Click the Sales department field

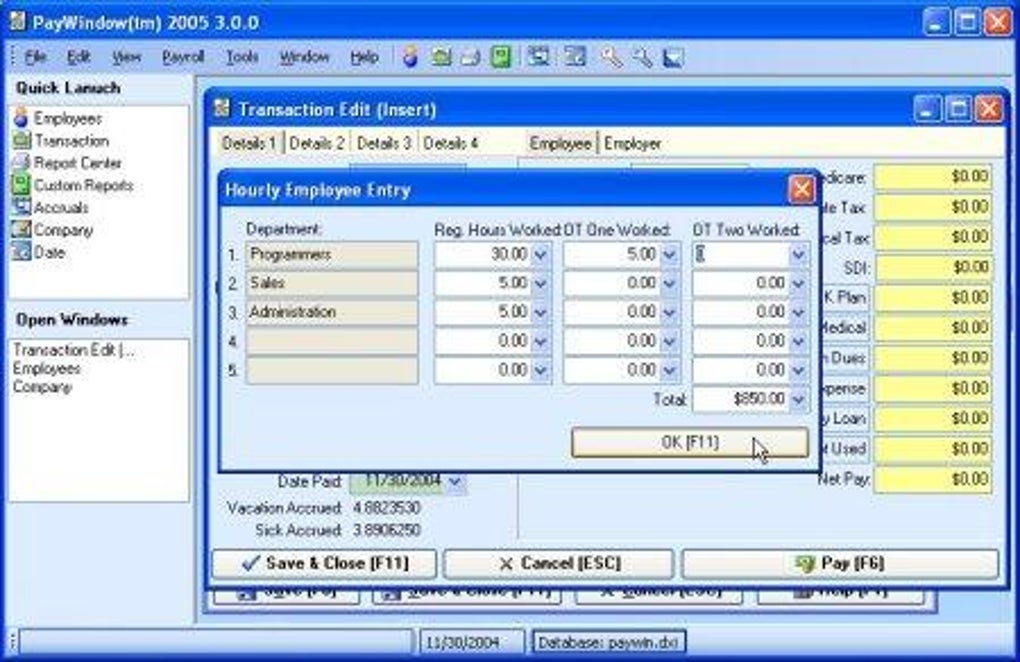pos(332,283)
